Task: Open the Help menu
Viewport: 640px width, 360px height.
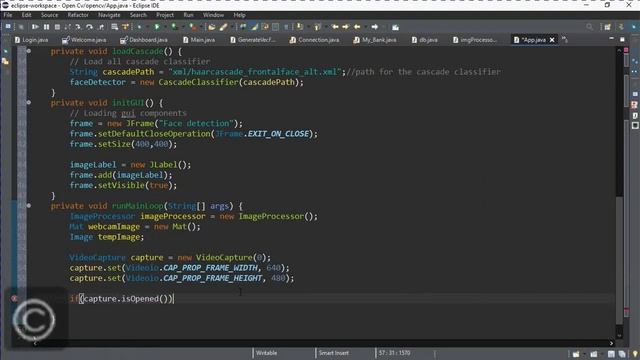Action: tap(239, 15)
